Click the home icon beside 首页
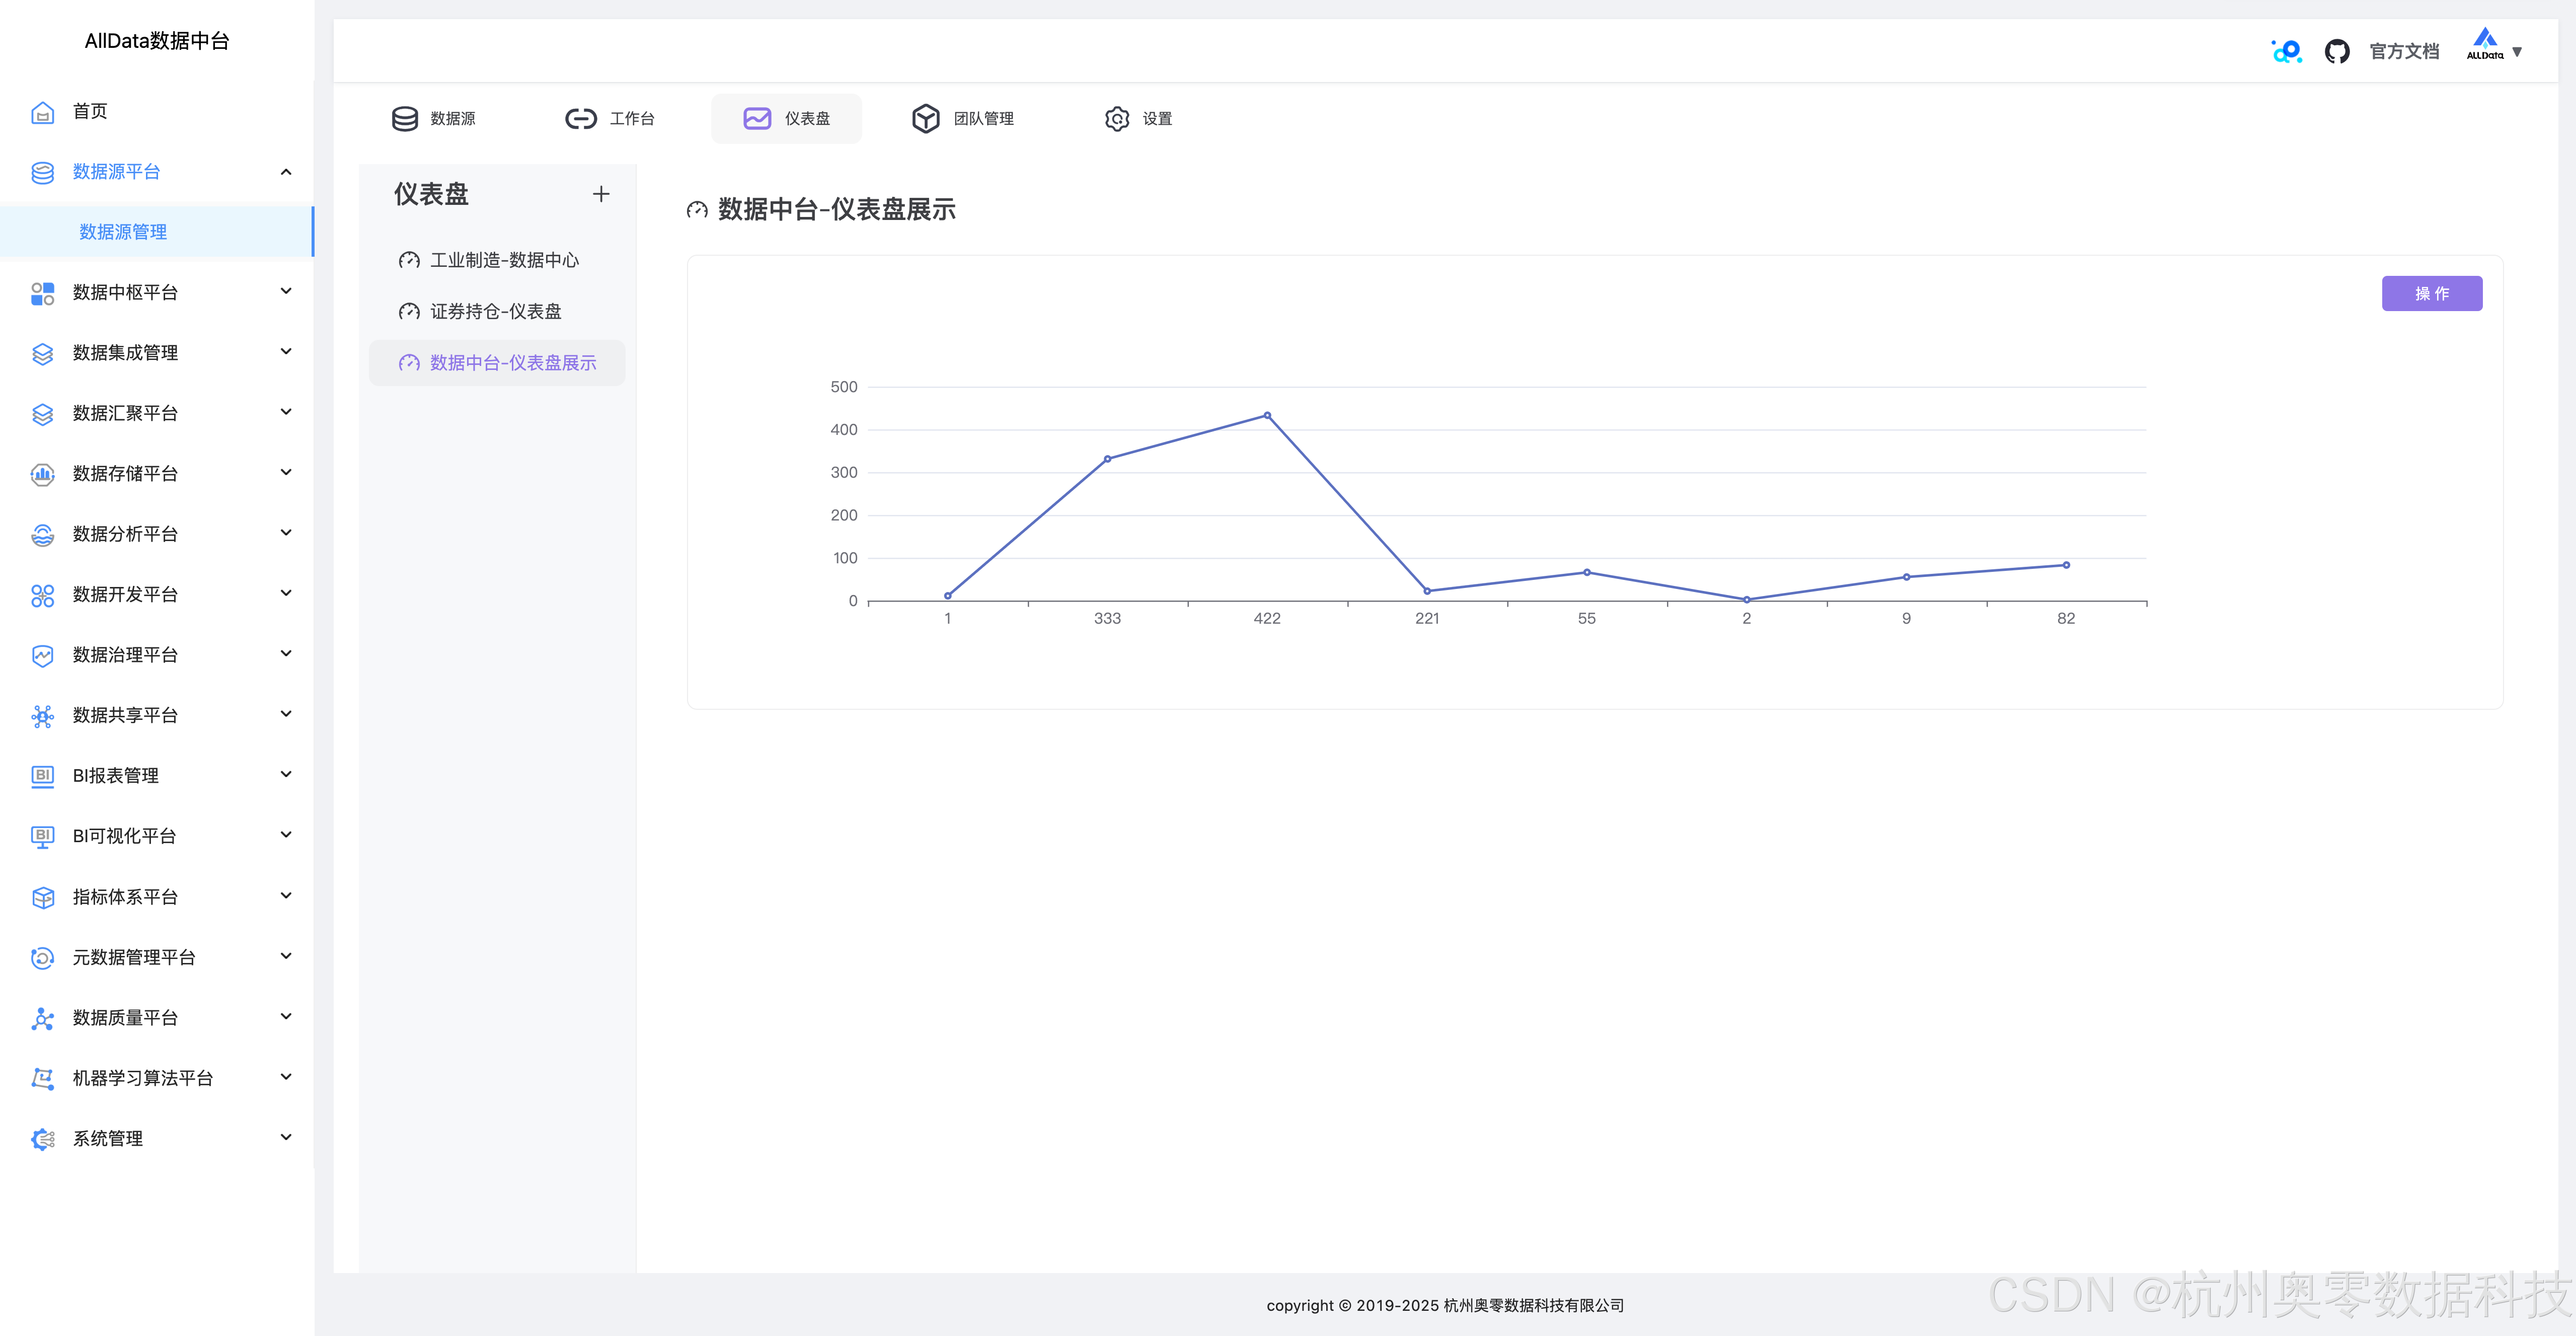 42,112
